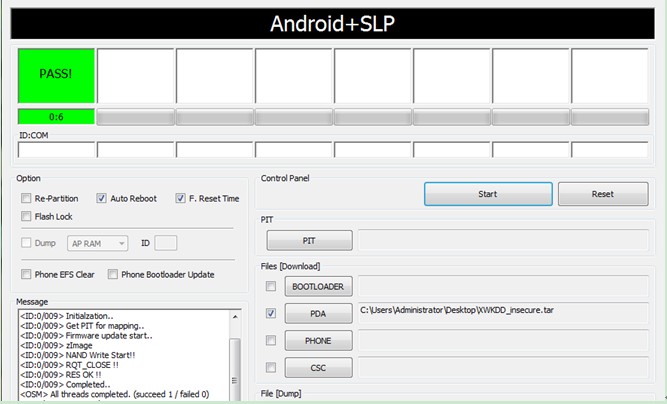Open the PIT file browser button
The image size is (667, 404).
click(x=310, y=241)
